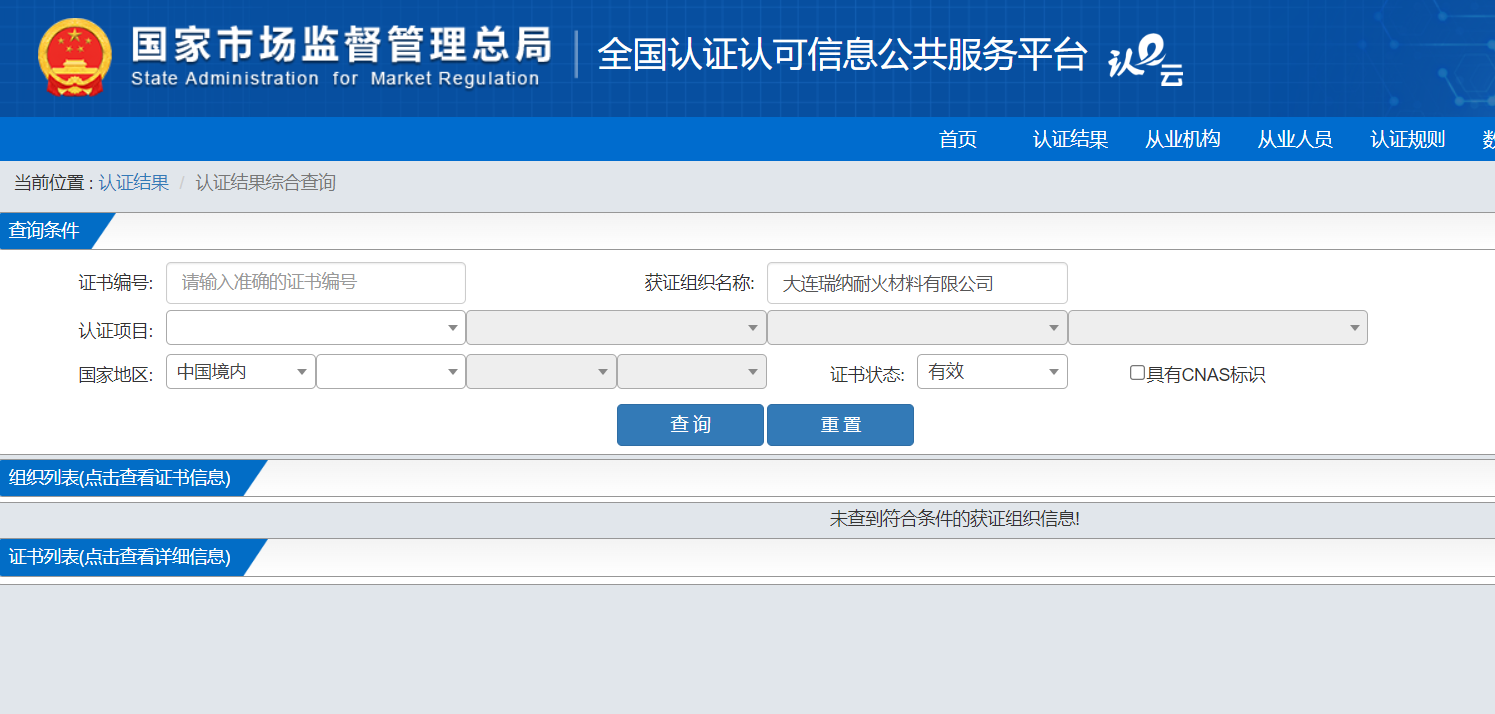
Task: Click the 查询 search button
Action: (690, 425)
